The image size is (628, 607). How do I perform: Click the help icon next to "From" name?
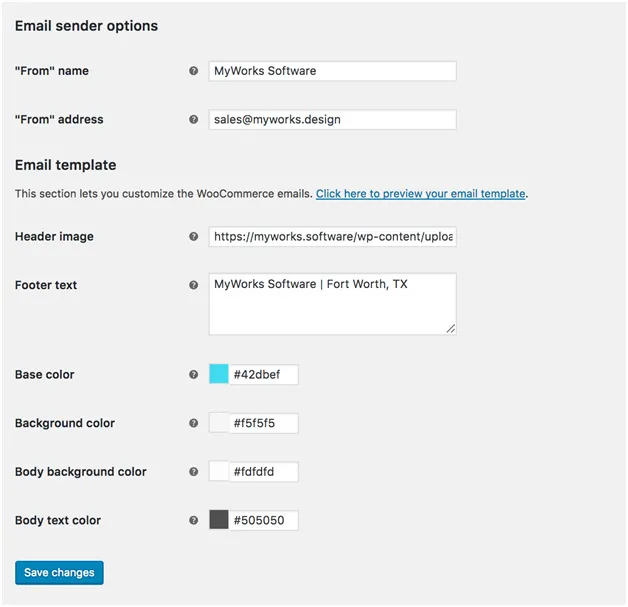pos(194,71)
